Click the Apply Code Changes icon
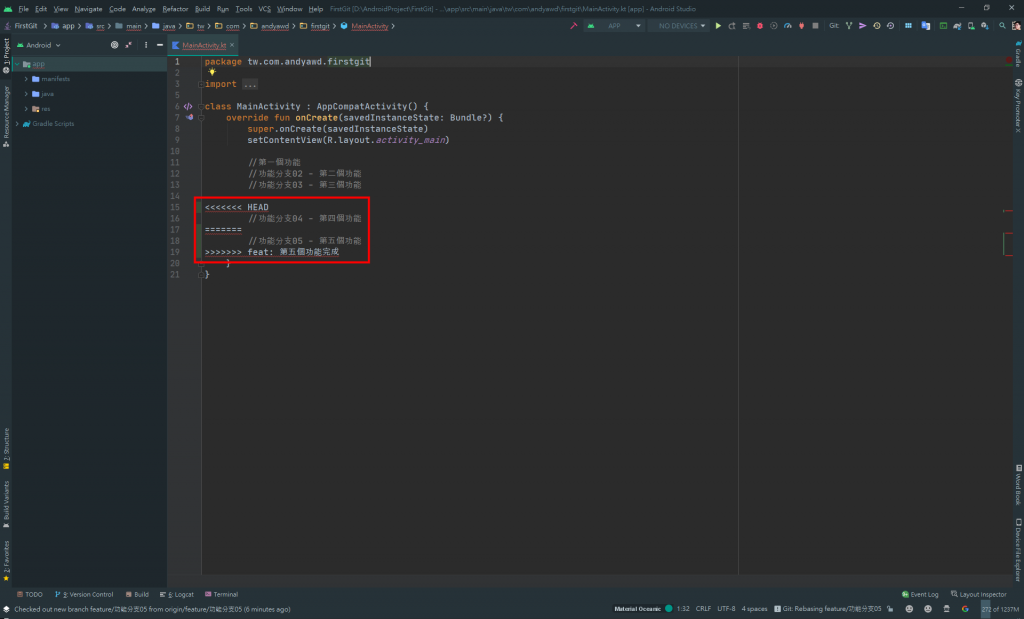 coord(746,26)
